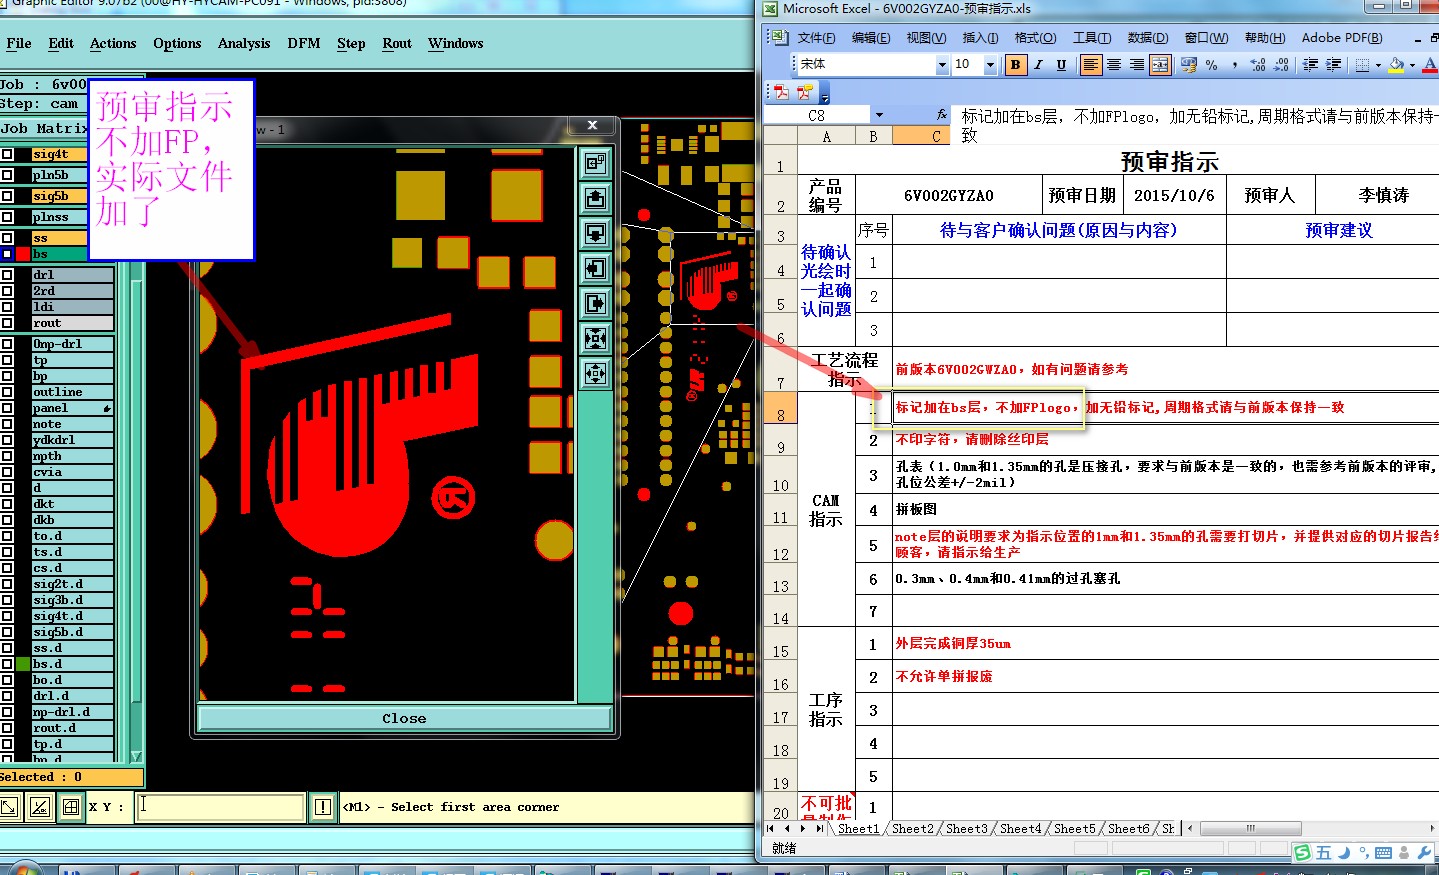
Task: Select the panel layer row
Action: point(72,408)
